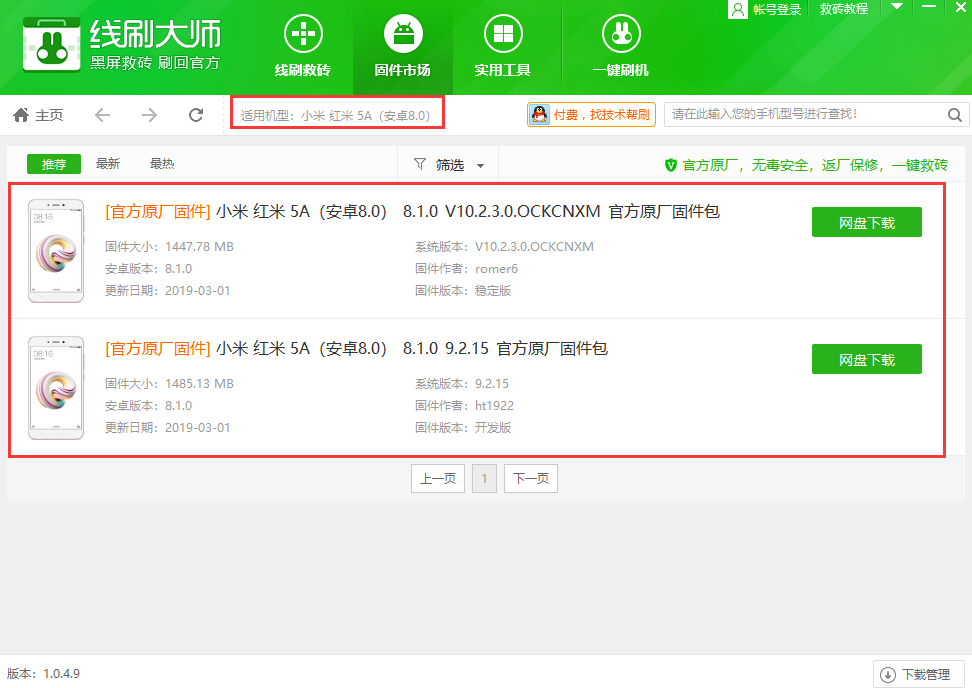Open the title bar dropdown menu arrow
972x688 pixels.
(x=896, y=6)
